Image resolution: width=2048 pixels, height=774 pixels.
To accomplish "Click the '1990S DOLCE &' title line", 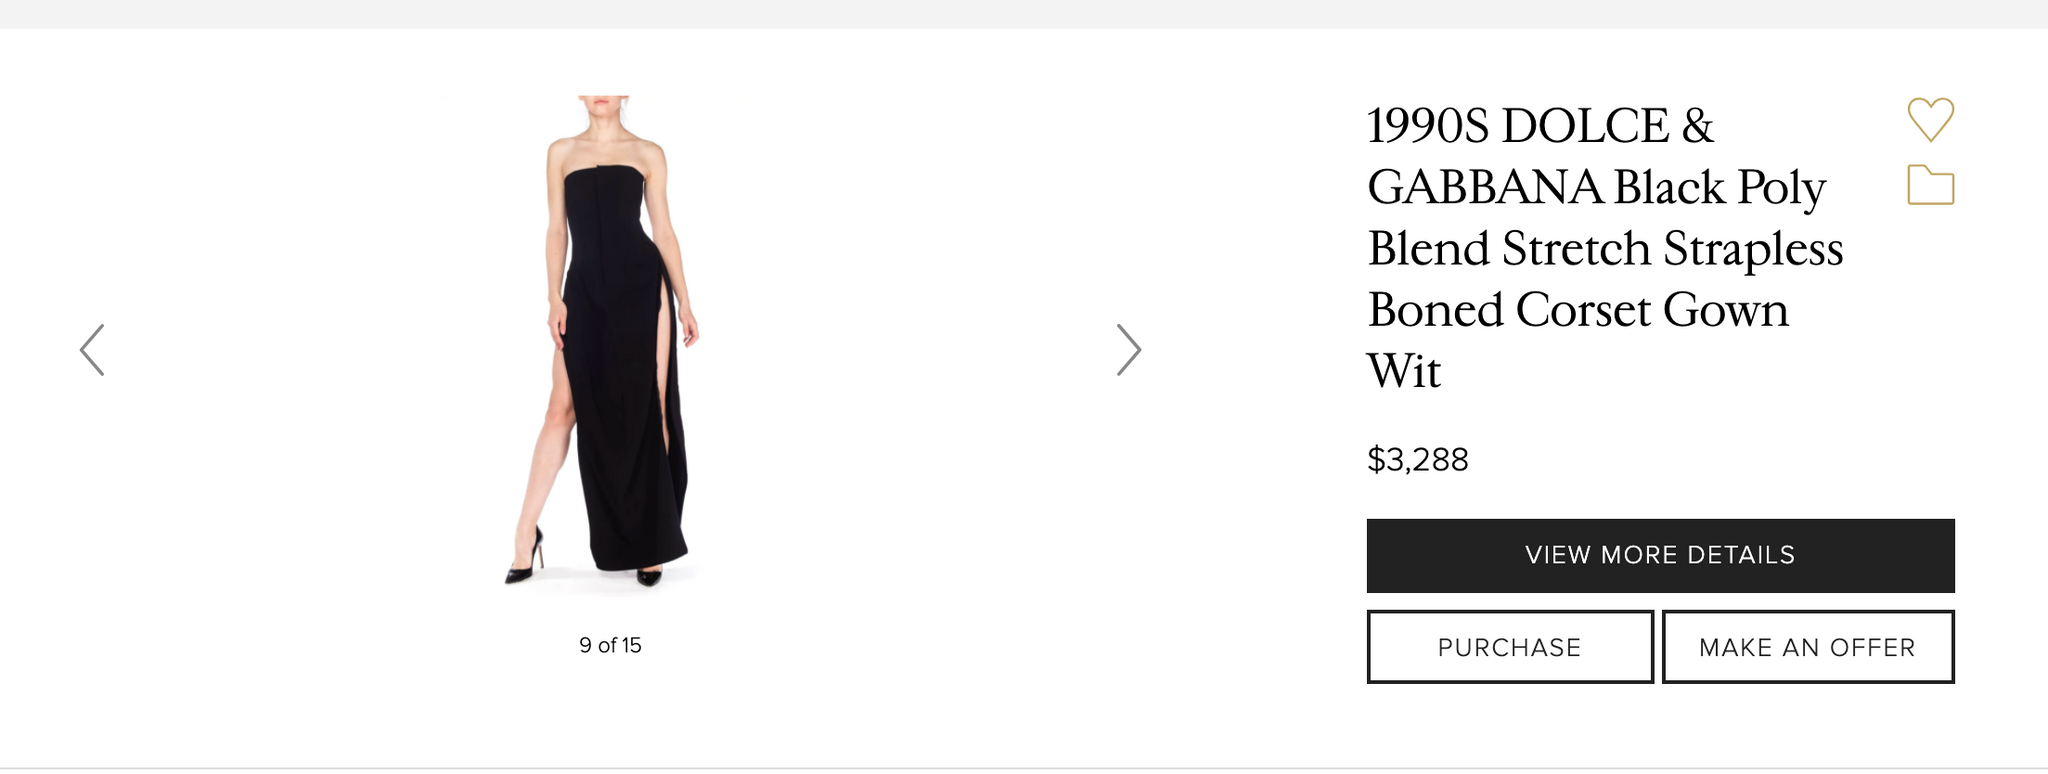I will tap(1540, 126).
